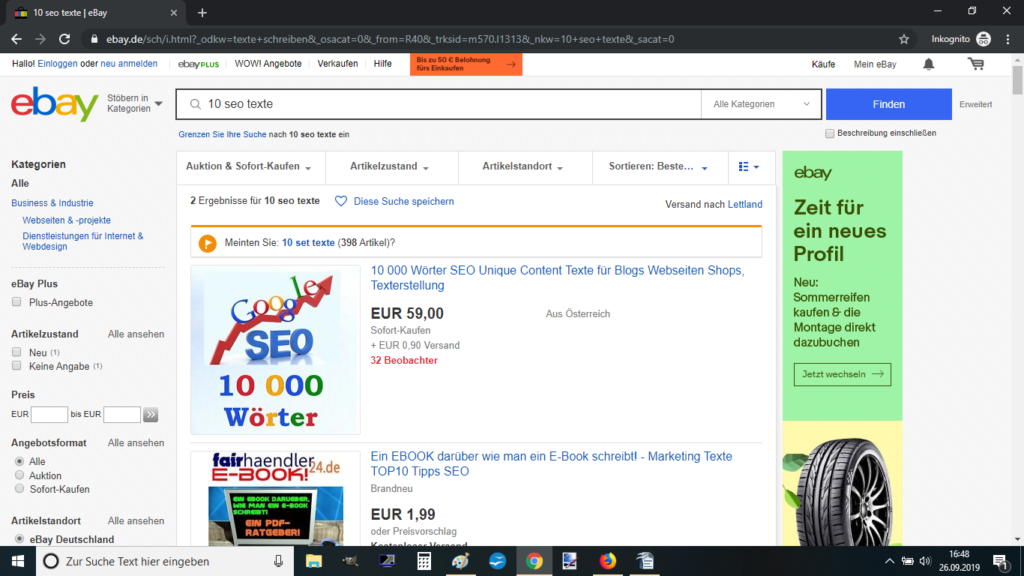Open the Erweitert search link
1024x576 pixels.
[976, 104]
